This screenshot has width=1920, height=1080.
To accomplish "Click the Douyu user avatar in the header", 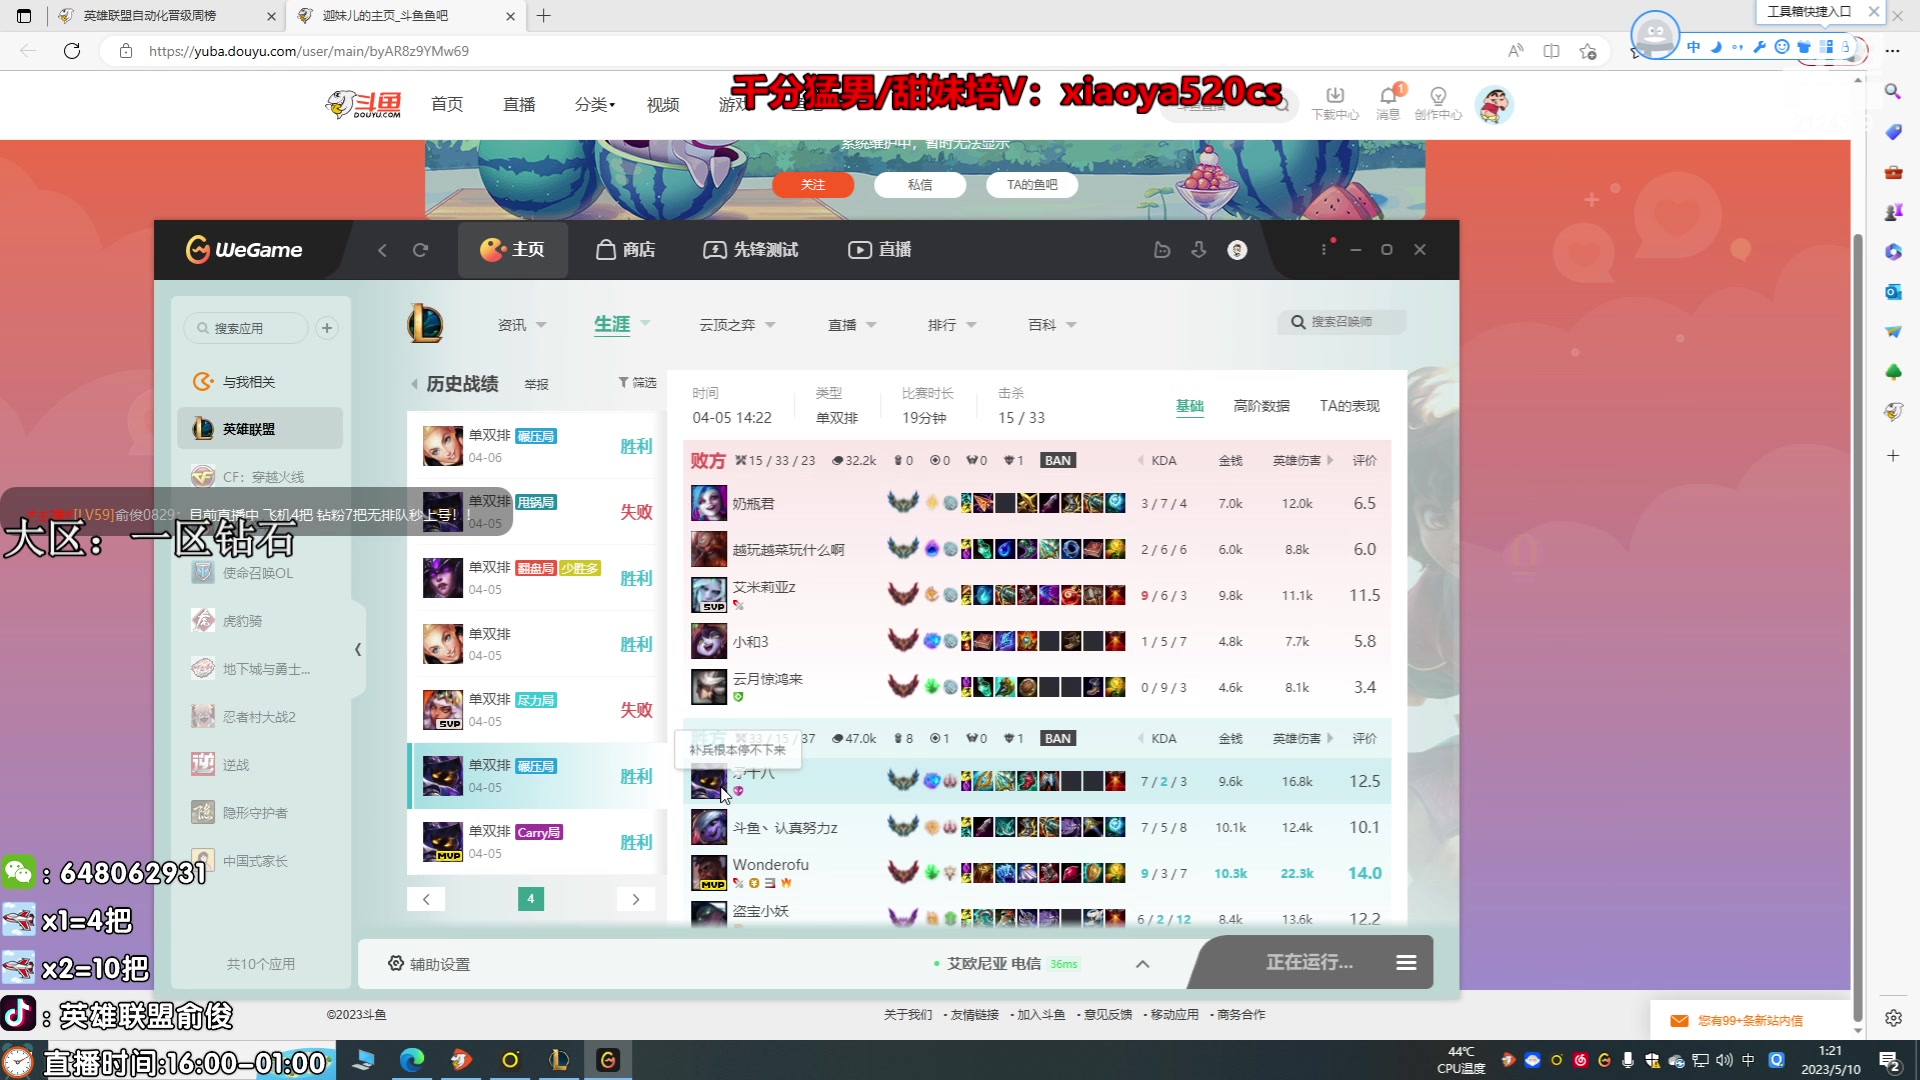I will (x=1494, y=104).
